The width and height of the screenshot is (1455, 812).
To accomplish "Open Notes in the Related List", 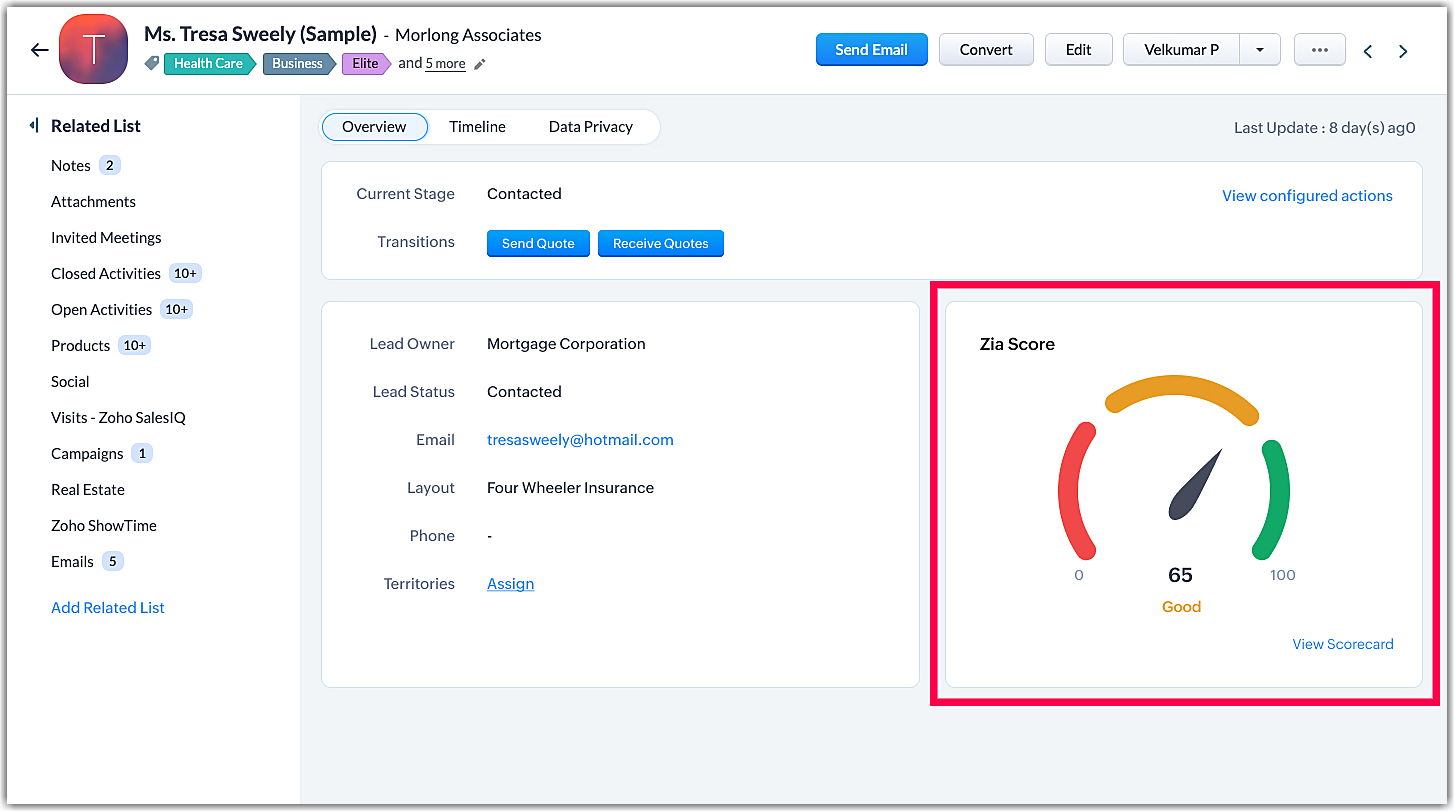I will (71, 166).
